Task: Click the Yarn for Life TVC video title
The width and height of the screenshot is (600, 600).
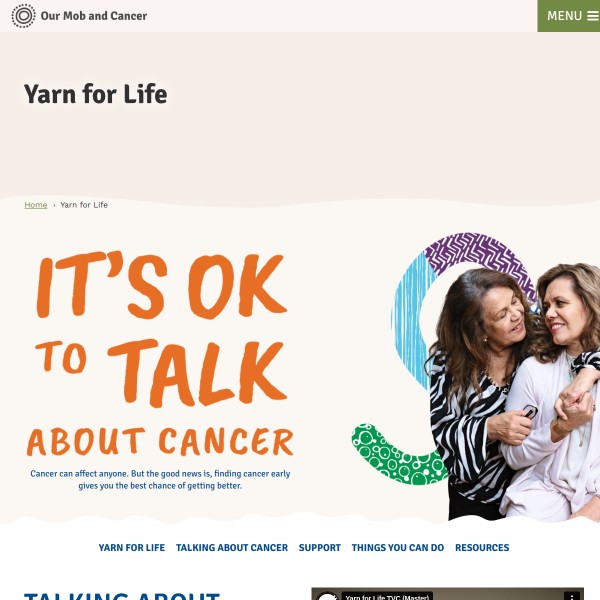Action: coord(387,597)
